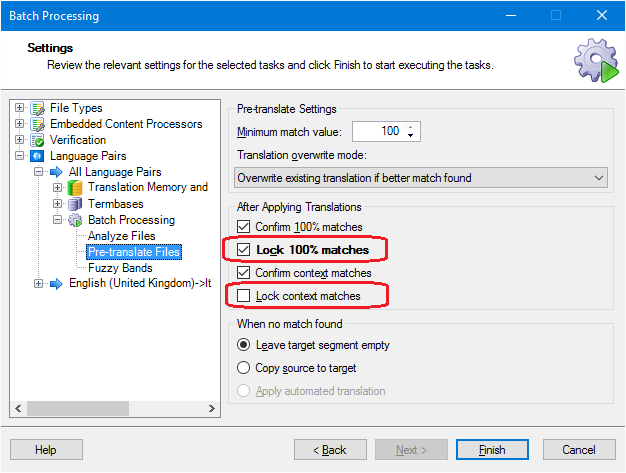Click the tree's horizontal scrollbar right arrow

[x=212, y=408]
